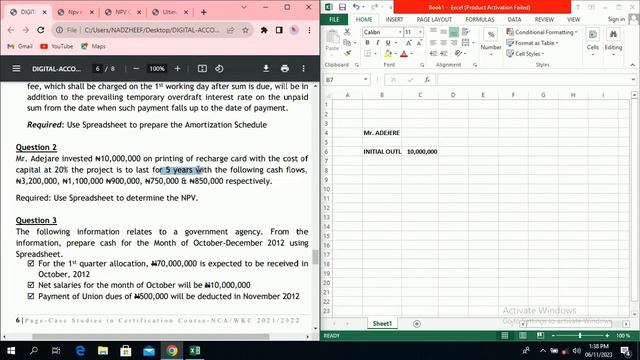
Task: Click the Cut scissors icon in Excel
Action: pyautogui.click(x=347, y=32)
